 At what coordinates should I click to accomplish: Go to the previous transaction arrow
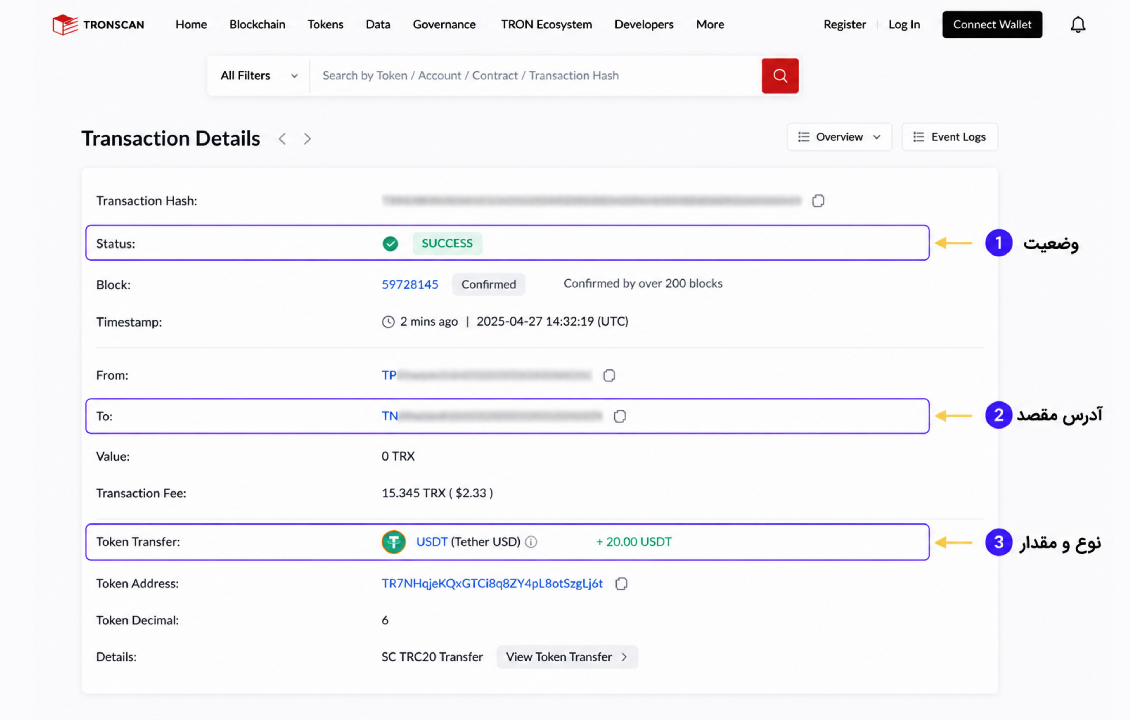[x=282, y=139]
